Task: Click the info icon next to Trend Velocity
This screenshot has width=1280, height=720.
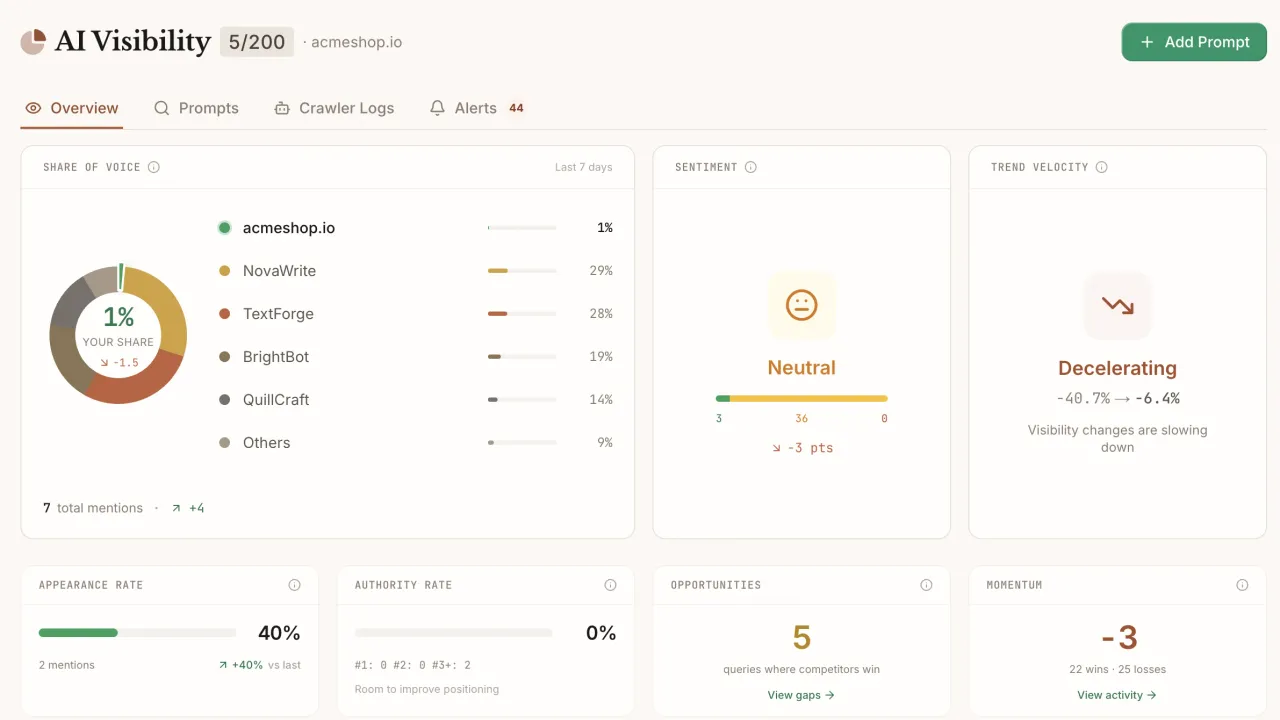Action: click(x=1102, y=167)
